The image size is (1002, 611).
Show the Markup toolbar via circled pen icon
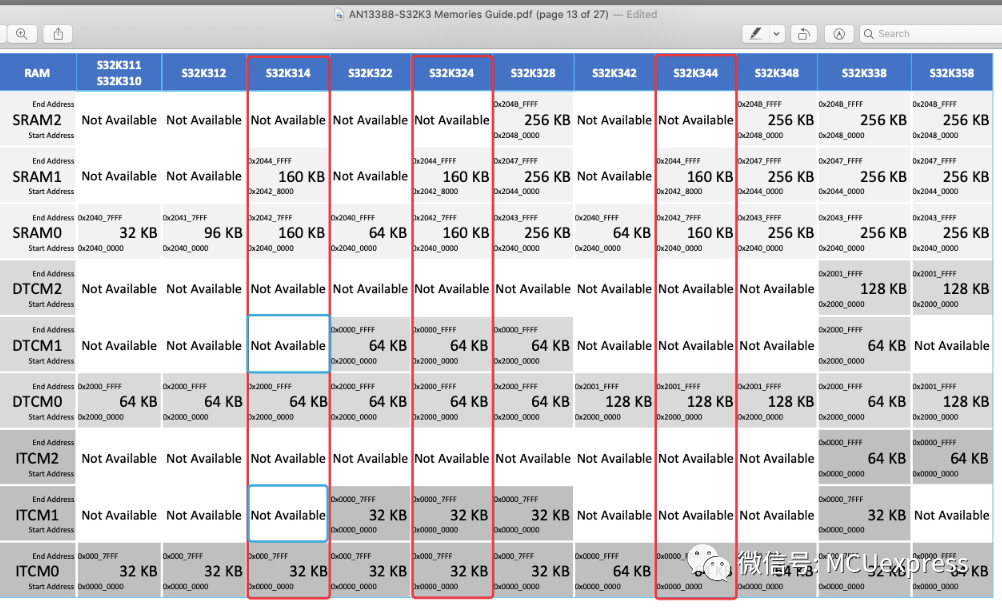(839, 34)
